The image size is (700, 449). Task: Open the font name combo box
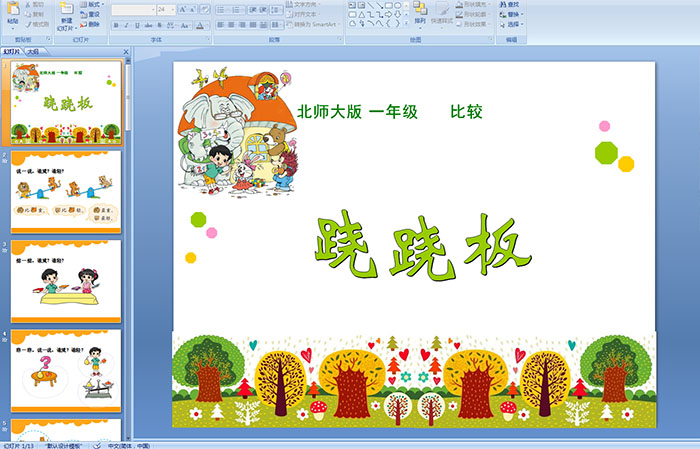coord(133,9)
